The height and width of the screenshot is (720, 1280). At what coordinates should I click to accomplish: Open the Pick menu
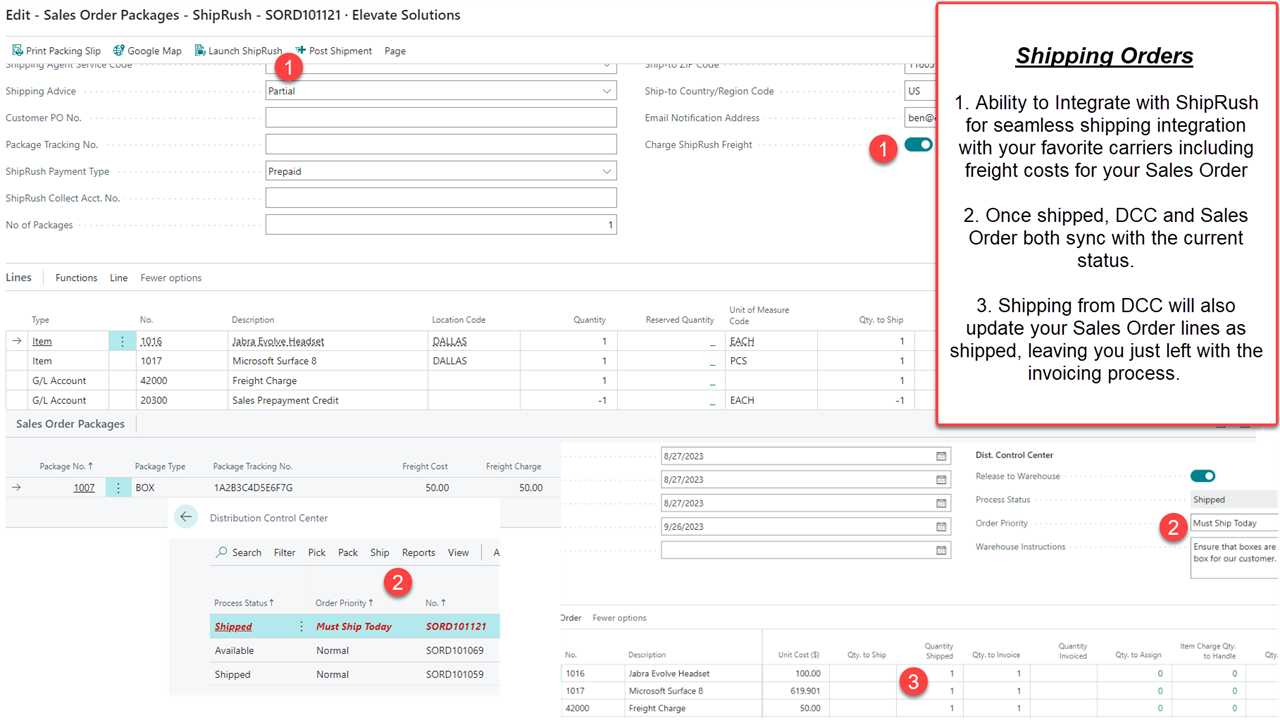coord(316,552)
